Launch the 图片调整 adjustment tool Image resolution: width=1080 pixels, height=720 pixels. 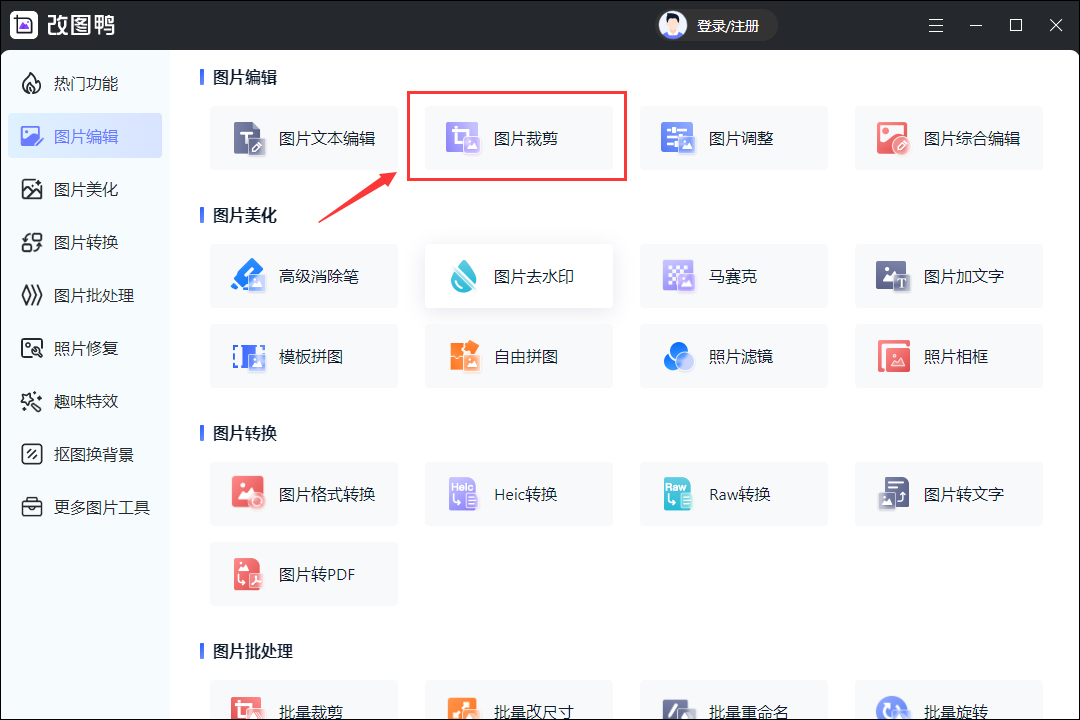(733, 138)
